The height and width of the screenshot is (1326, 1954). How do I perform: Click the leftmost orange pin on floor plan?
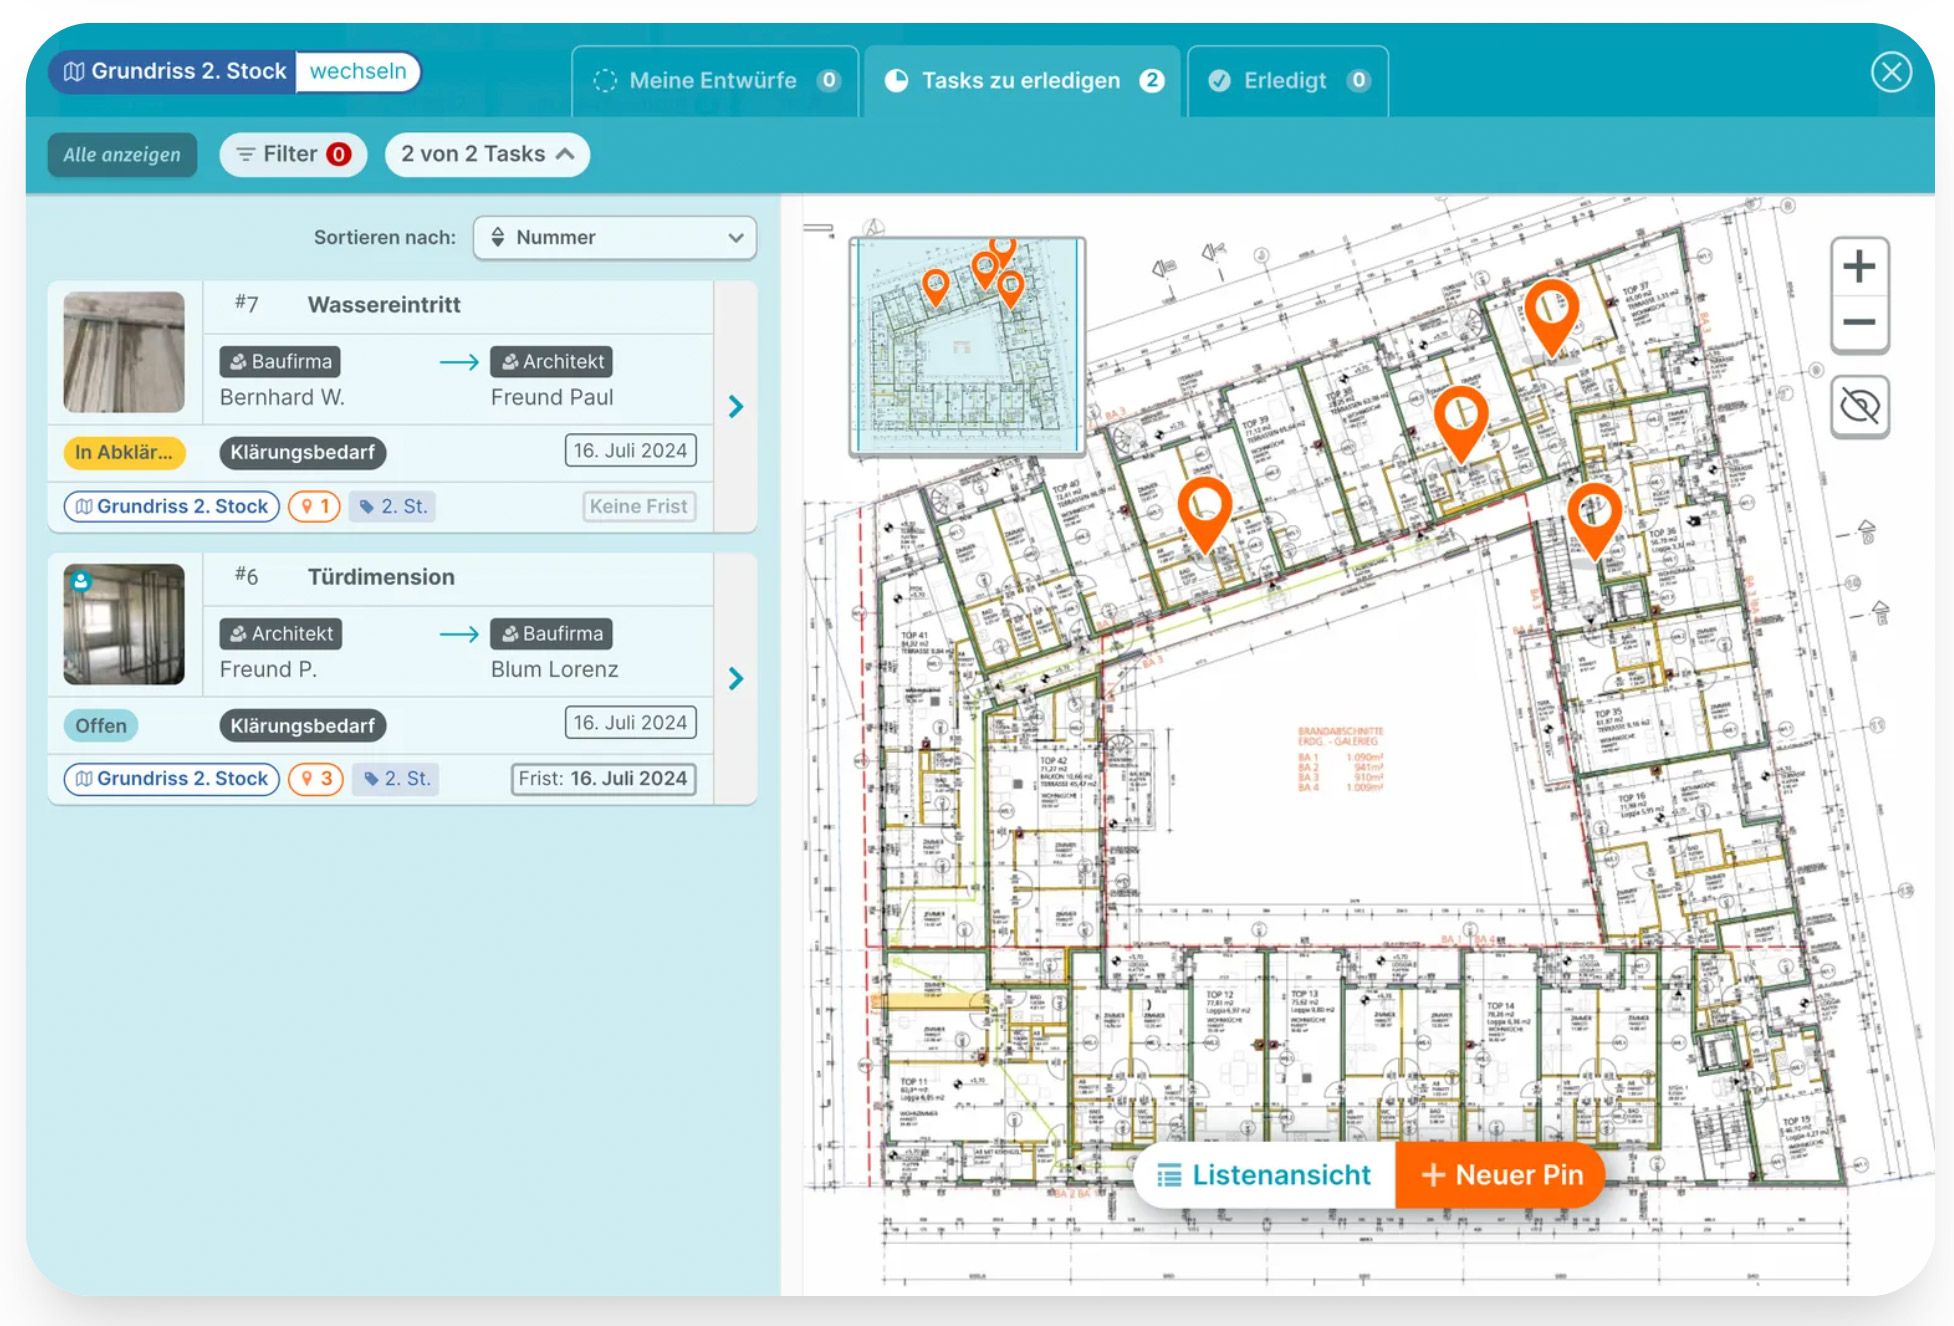coord(1204,508)
